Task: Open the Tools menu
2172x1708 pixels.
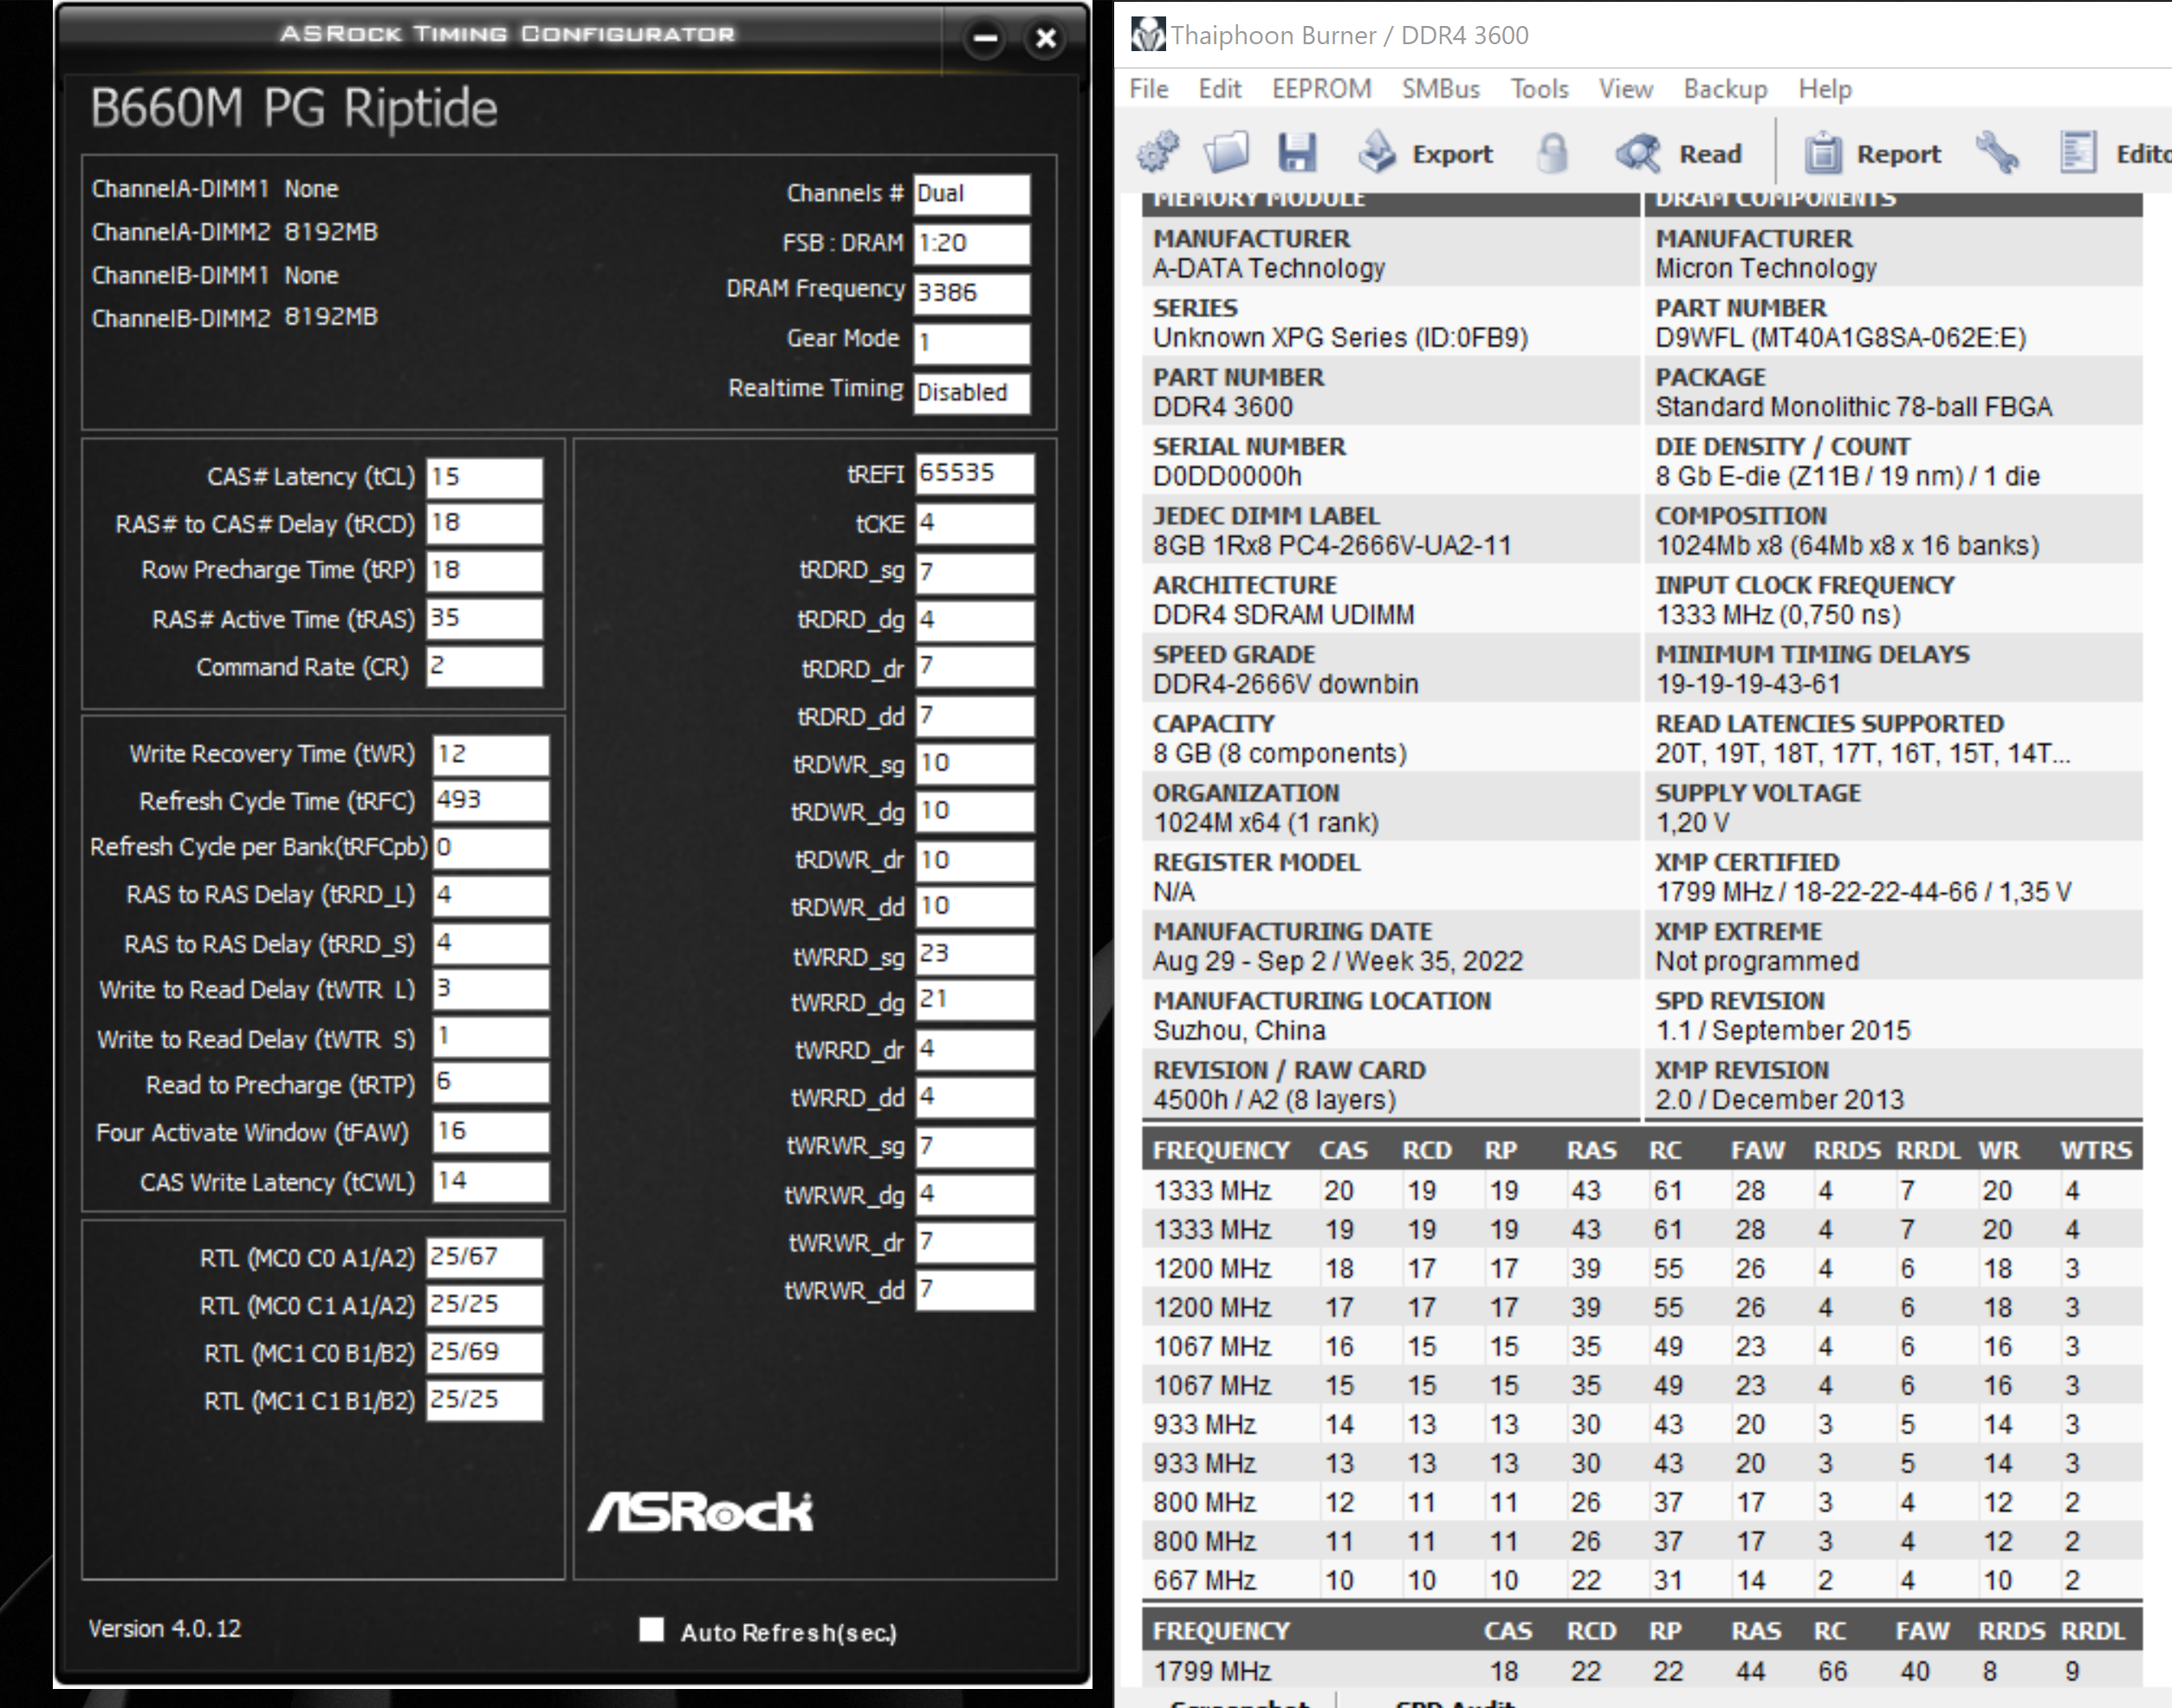Action: coord(1539,89)
